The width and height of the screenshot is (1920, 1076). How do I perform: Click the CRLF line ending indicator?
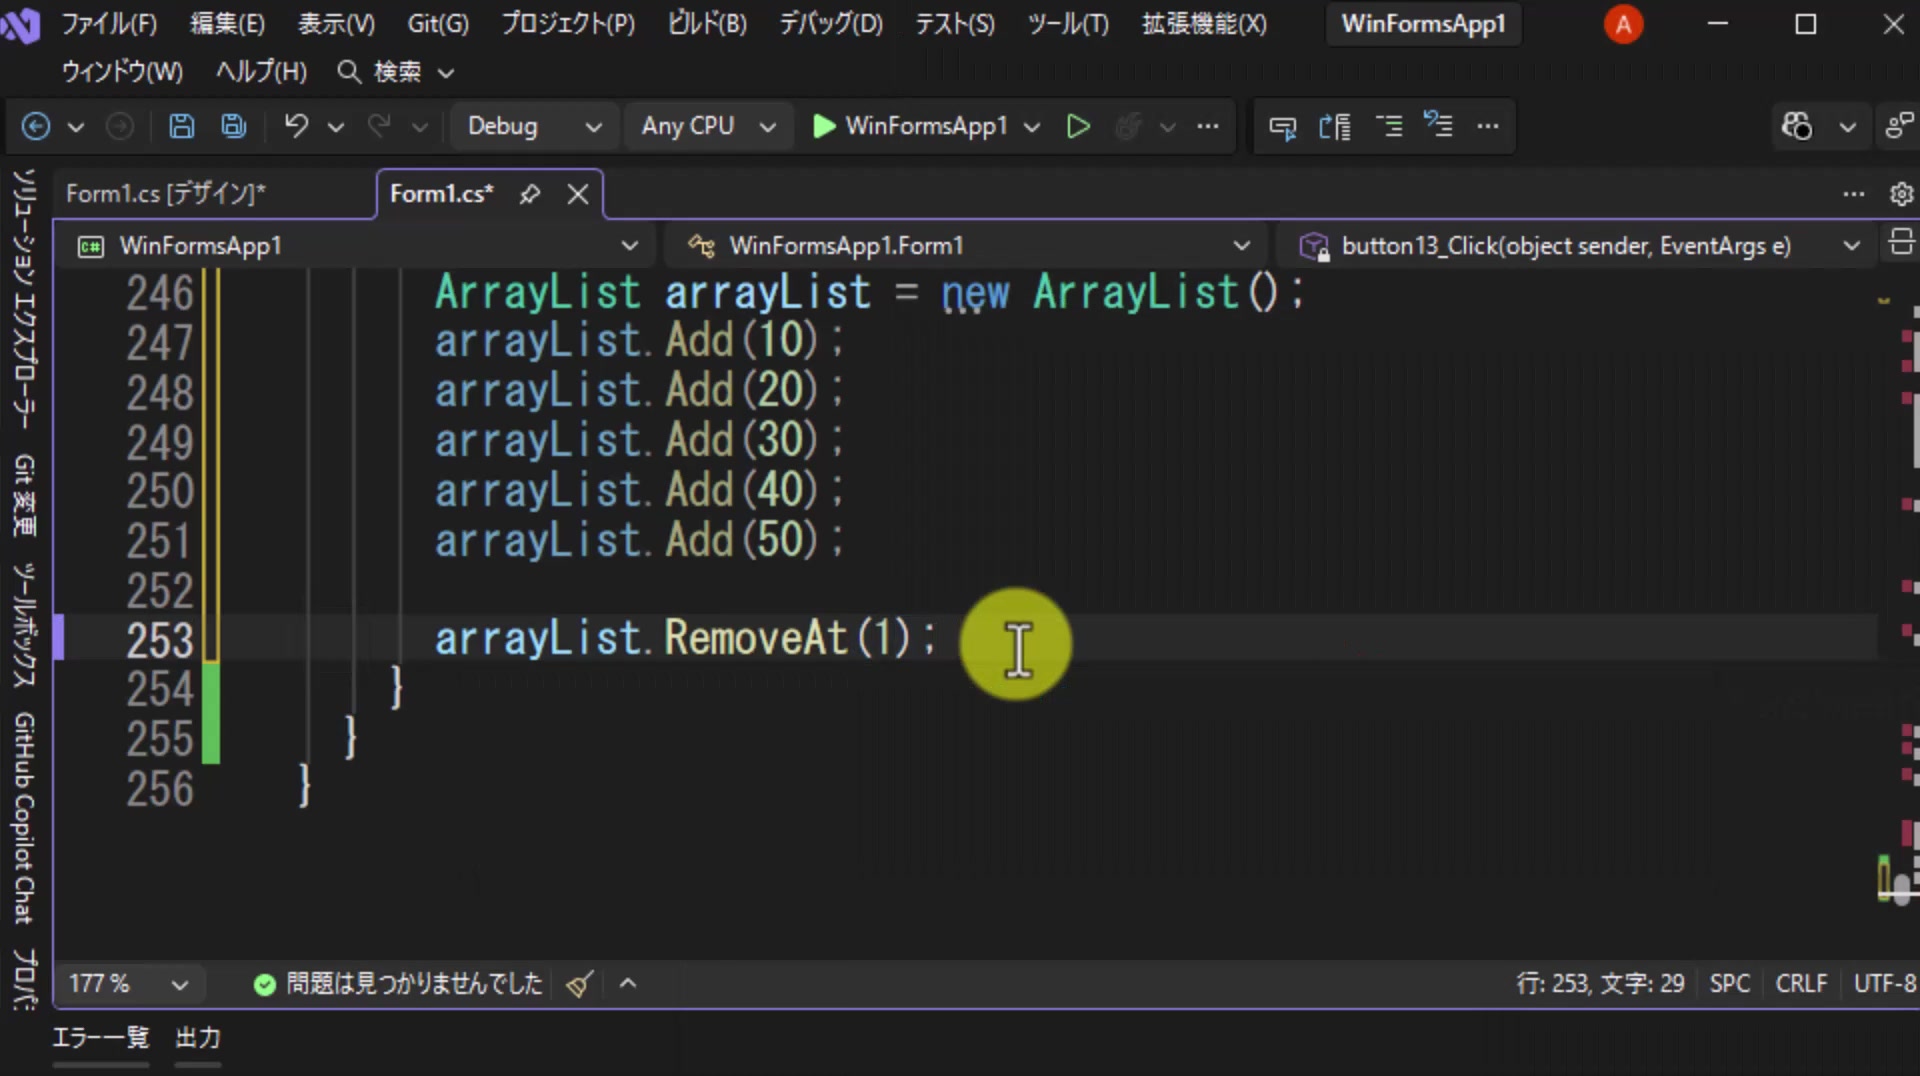1801,984
